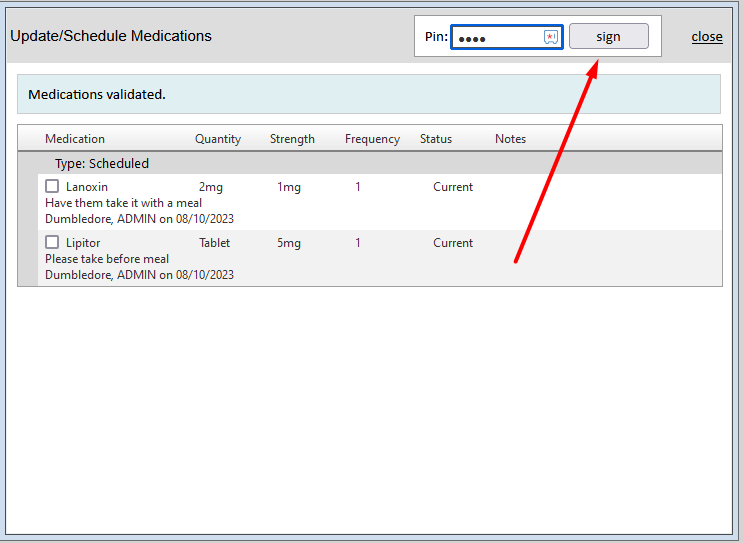Click the 'Medications validated.' message

(x=97, y=94)
